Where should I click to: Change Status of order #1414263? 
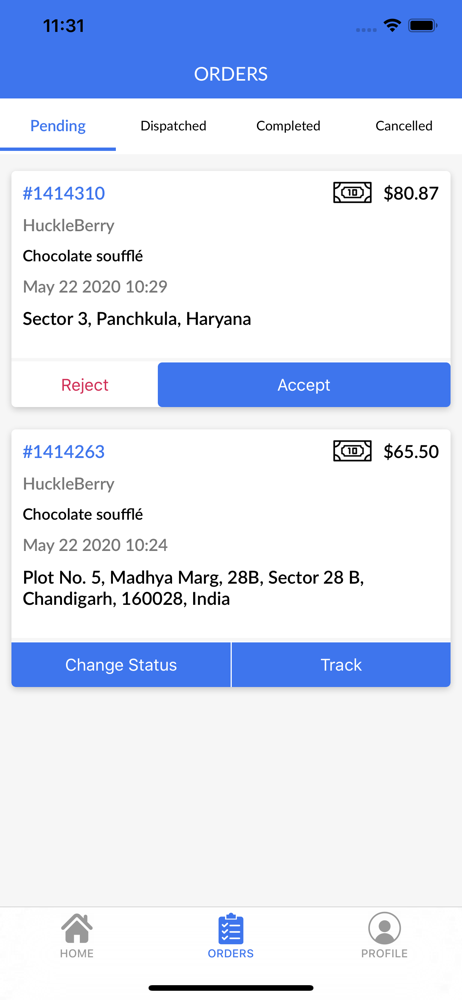click(x=121, y=665)
